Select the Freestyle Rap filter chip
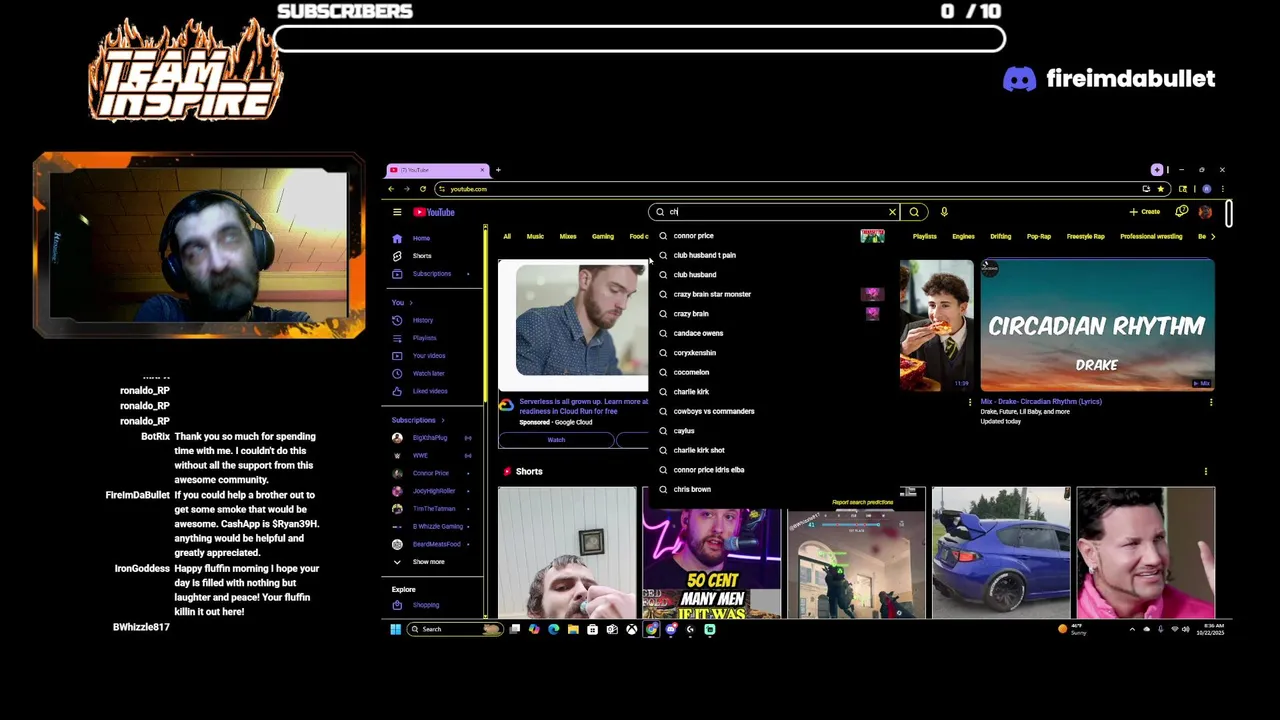 pos(1086,237)
